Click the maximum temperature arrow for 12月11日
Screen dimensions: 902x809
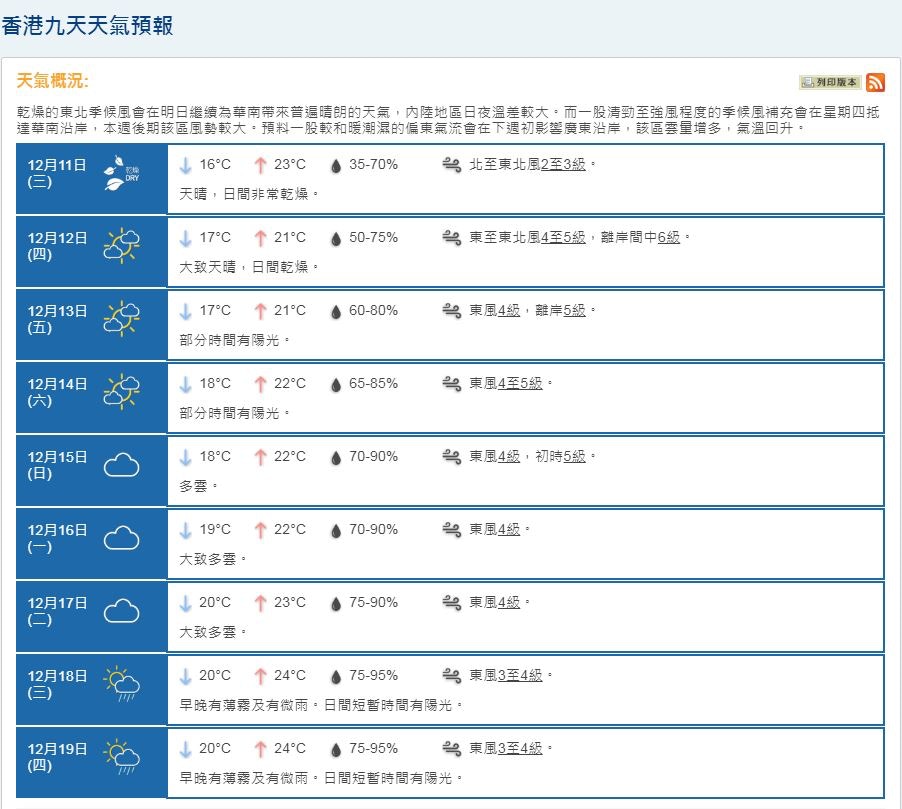(x=260, y=166)
